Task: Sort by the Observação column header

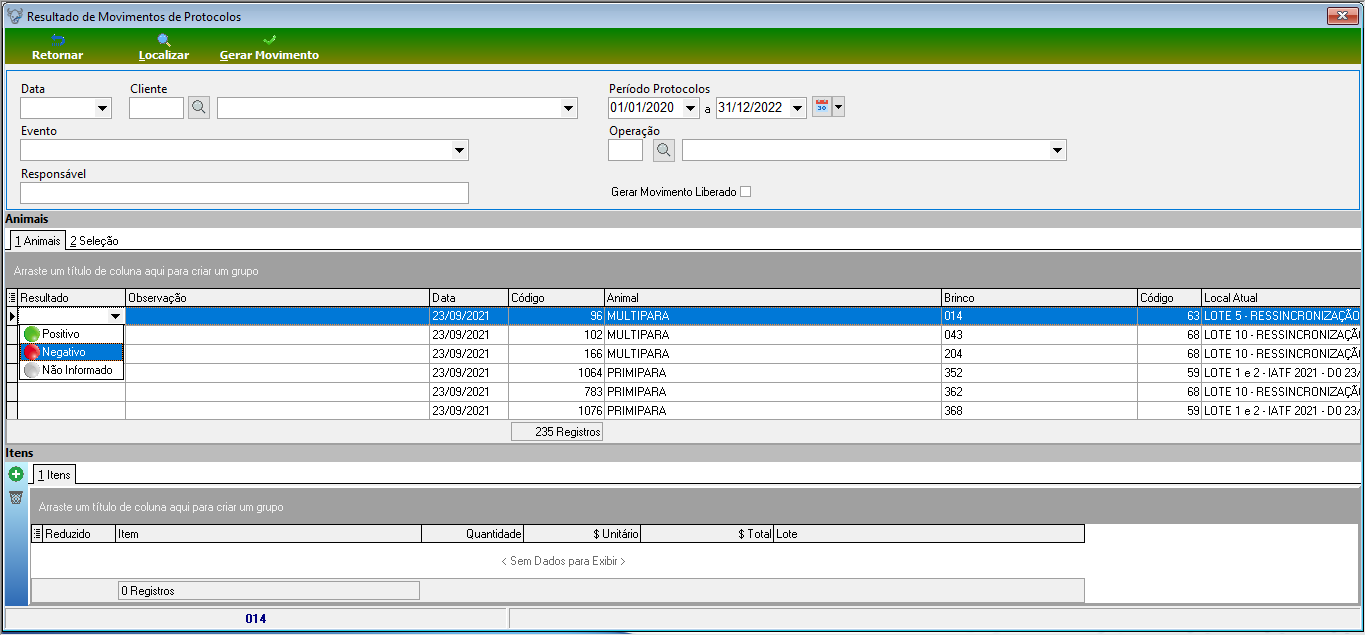Action: click(278, 298)
